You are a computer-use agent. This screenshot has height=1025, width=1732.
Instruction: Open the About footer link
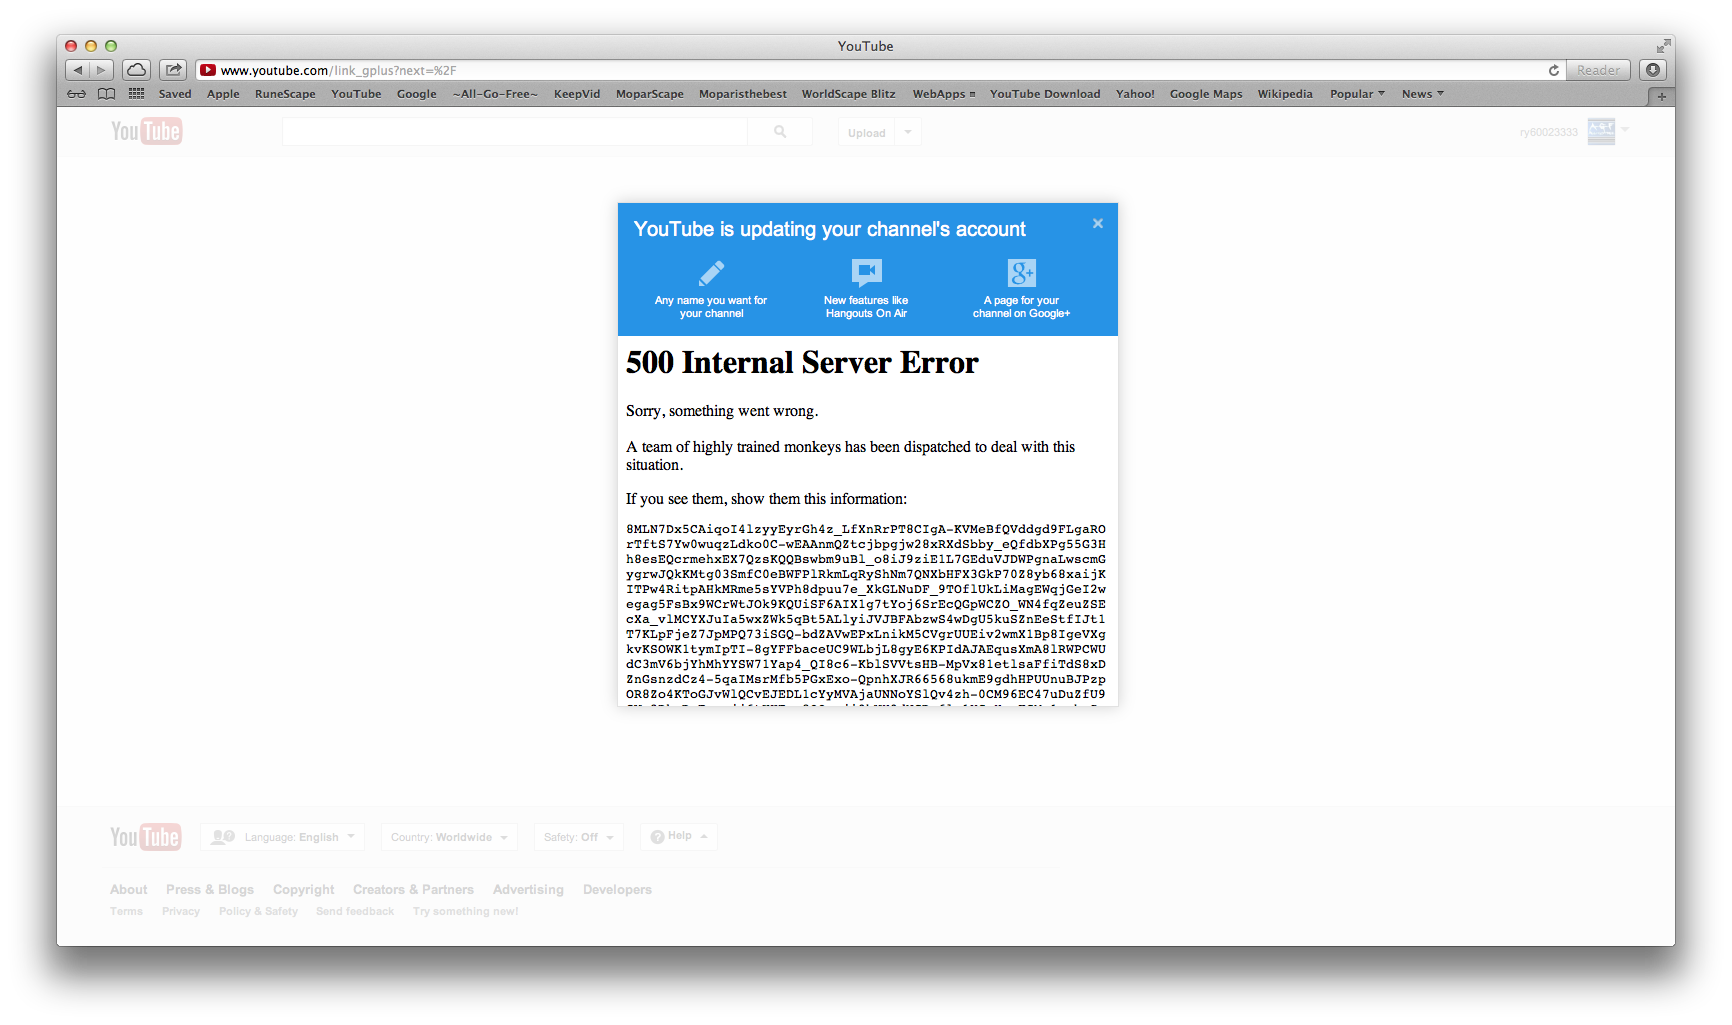(x=128, y=889)
